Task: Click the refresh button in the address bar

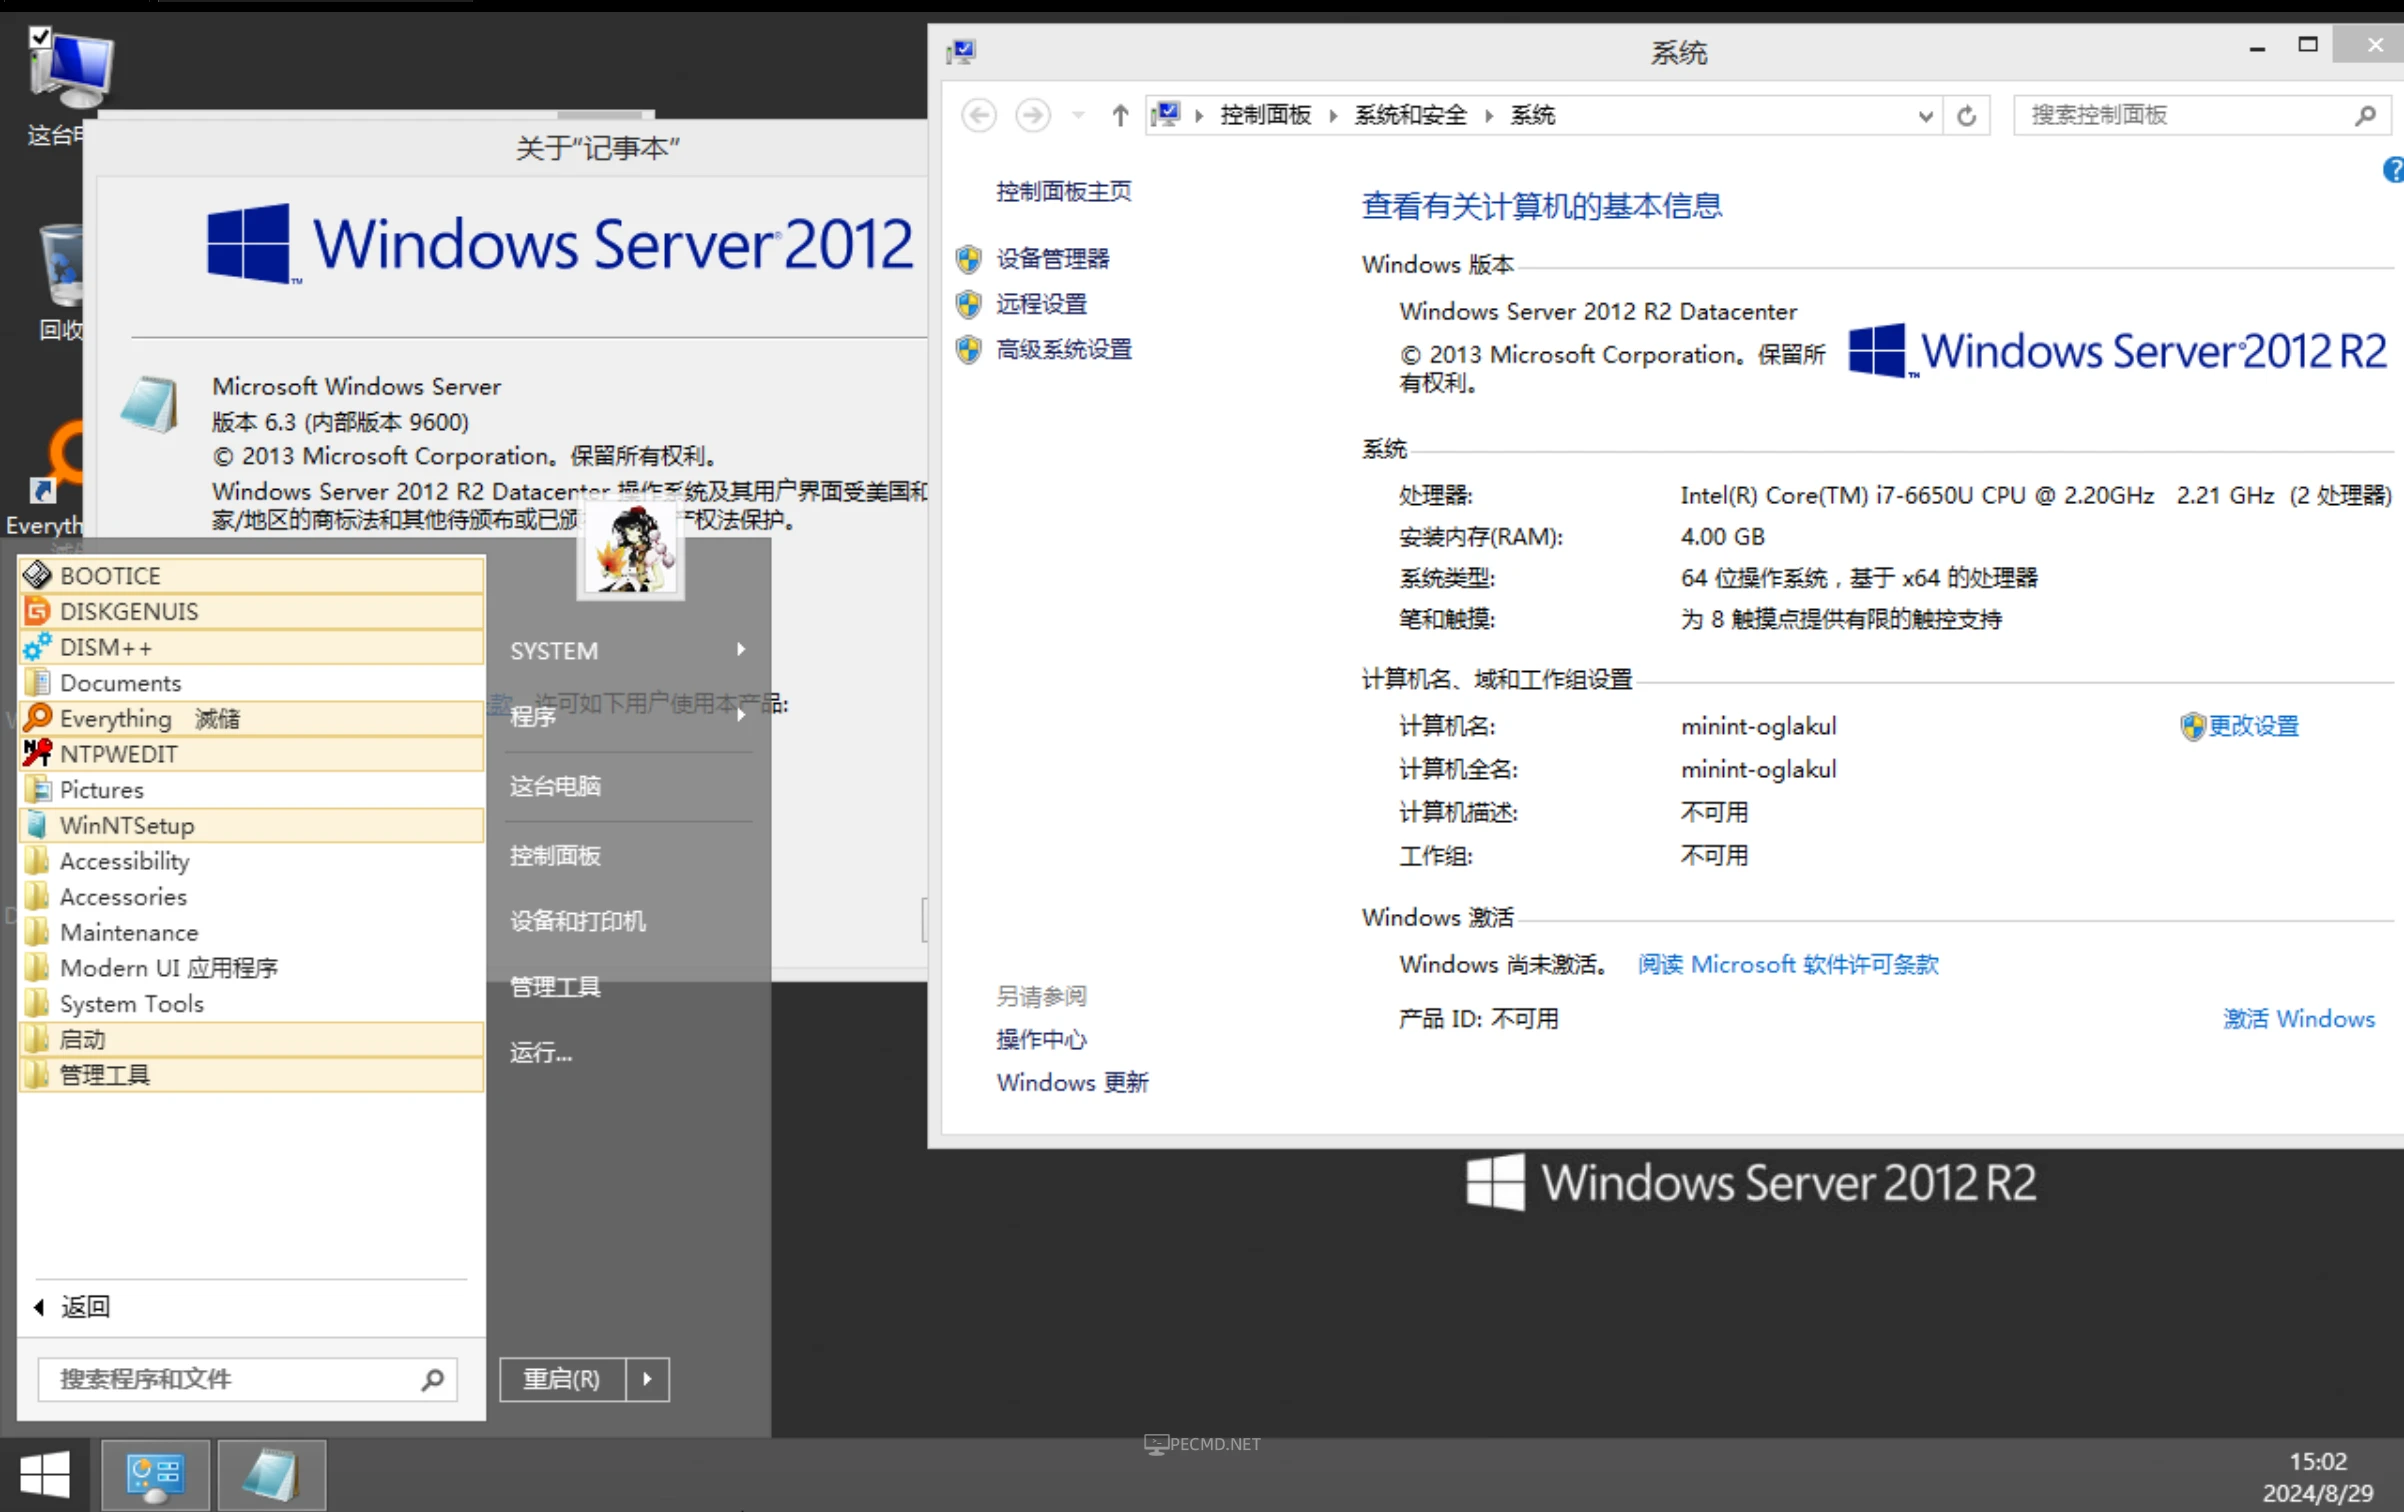Action: point(1966,116)
